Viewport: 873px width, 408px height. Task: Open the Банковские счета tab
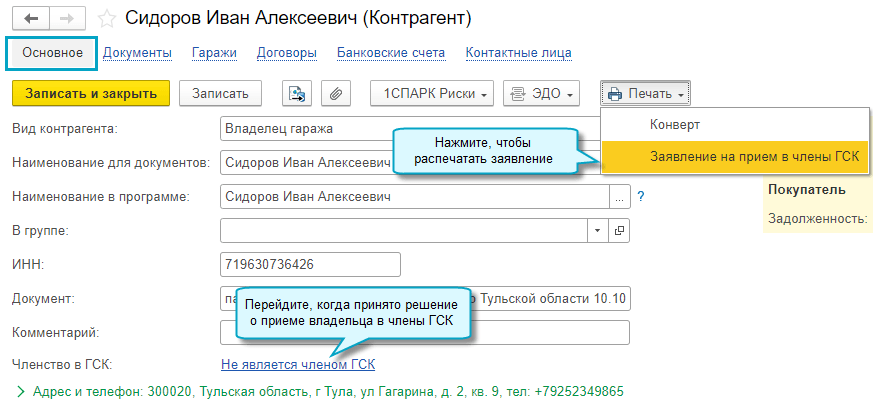391,53
